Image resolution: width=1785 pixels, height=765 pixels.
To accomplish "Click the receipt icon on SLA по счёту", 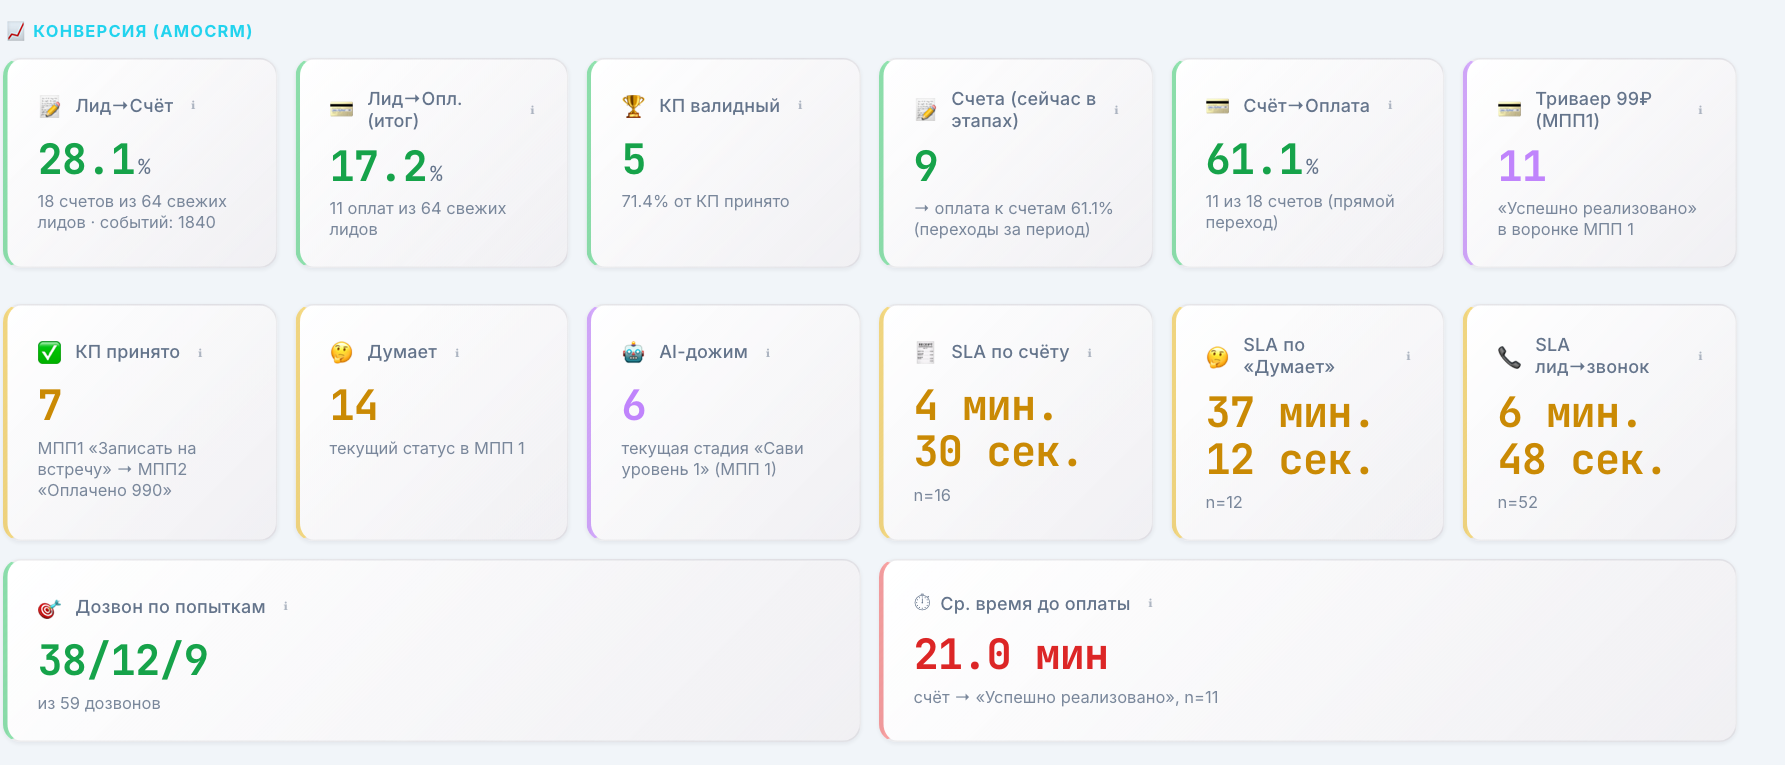I will point(925,352).
